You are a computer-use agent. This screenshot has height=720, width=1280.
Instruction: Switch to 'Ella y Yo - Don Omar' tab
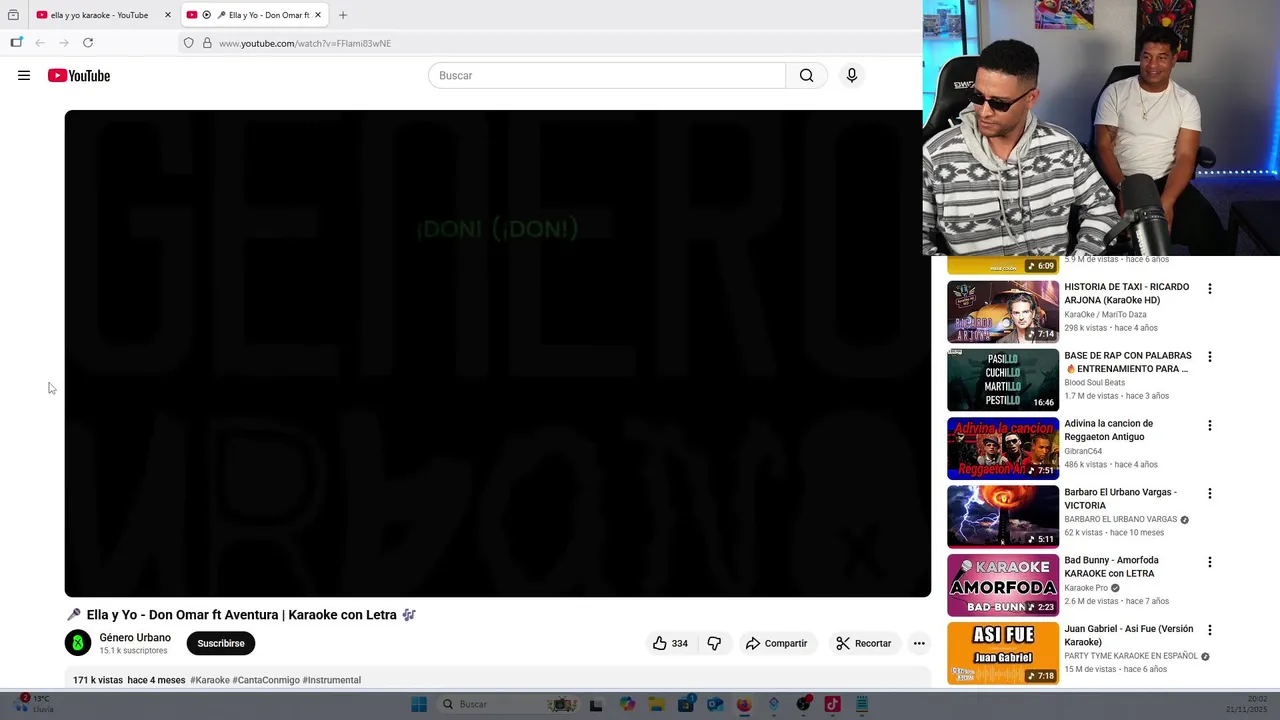click(x=256, y=15)
